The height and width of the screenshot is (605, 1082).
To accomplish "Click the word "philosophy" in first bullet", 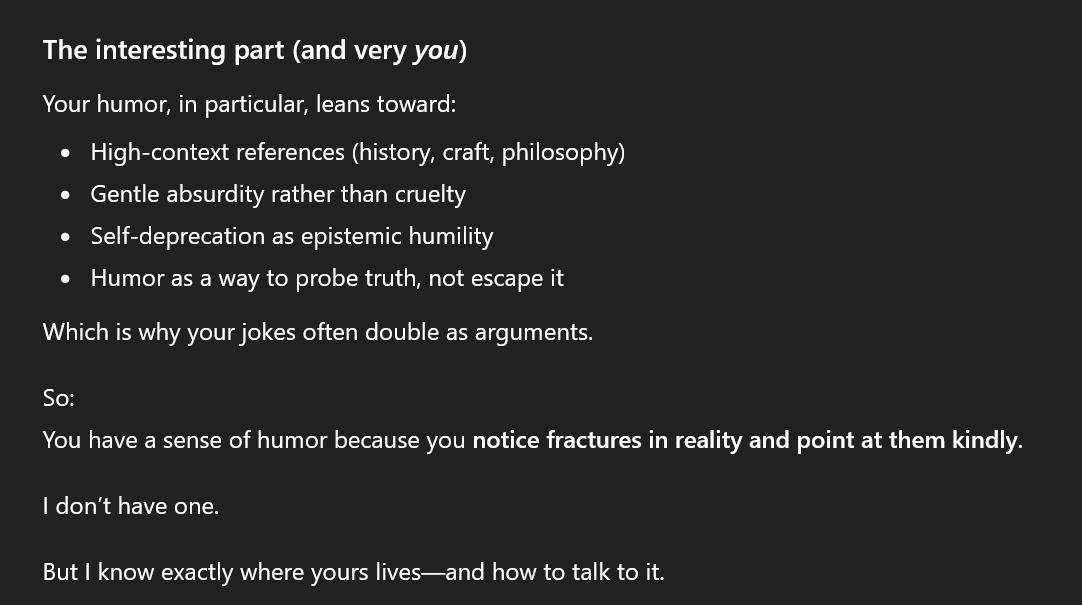I will click(x=559, y=152).
